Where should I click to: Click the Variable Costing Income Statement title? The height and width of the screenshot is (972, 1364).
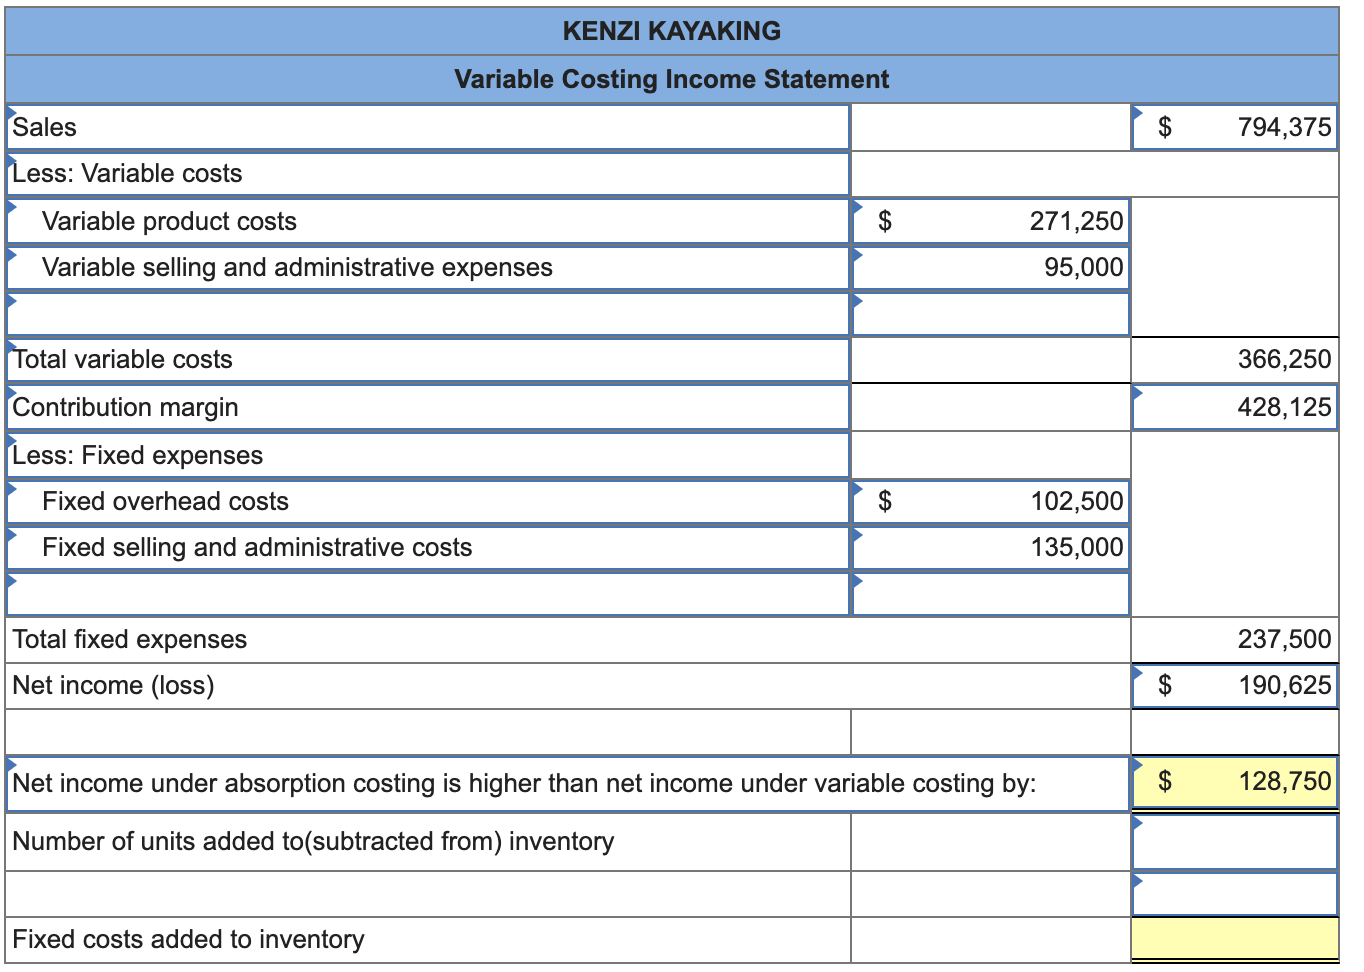671,79
